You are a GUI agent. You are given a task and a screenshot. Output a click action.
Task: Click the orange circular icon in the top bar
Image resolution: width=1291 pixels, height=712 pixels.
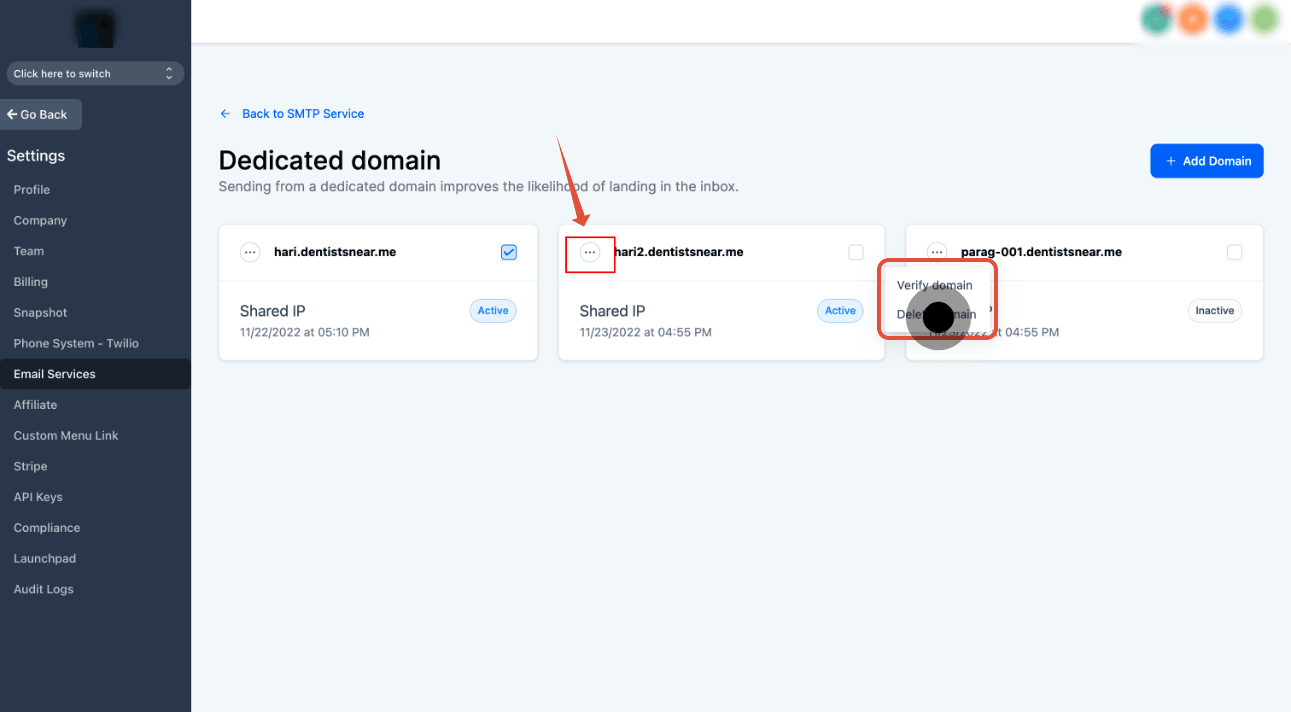tap(1192, 19)
